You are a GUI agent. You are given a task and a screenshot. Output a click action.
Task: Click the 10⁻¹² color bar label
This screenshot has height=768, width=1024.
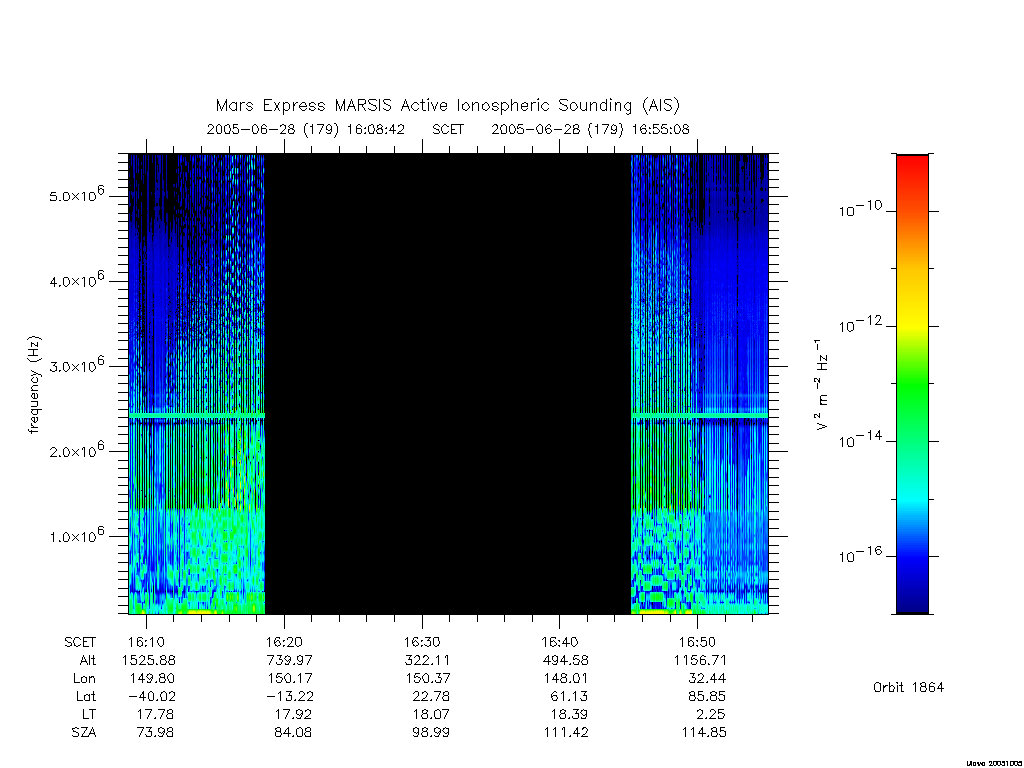(x=861, y=324)
